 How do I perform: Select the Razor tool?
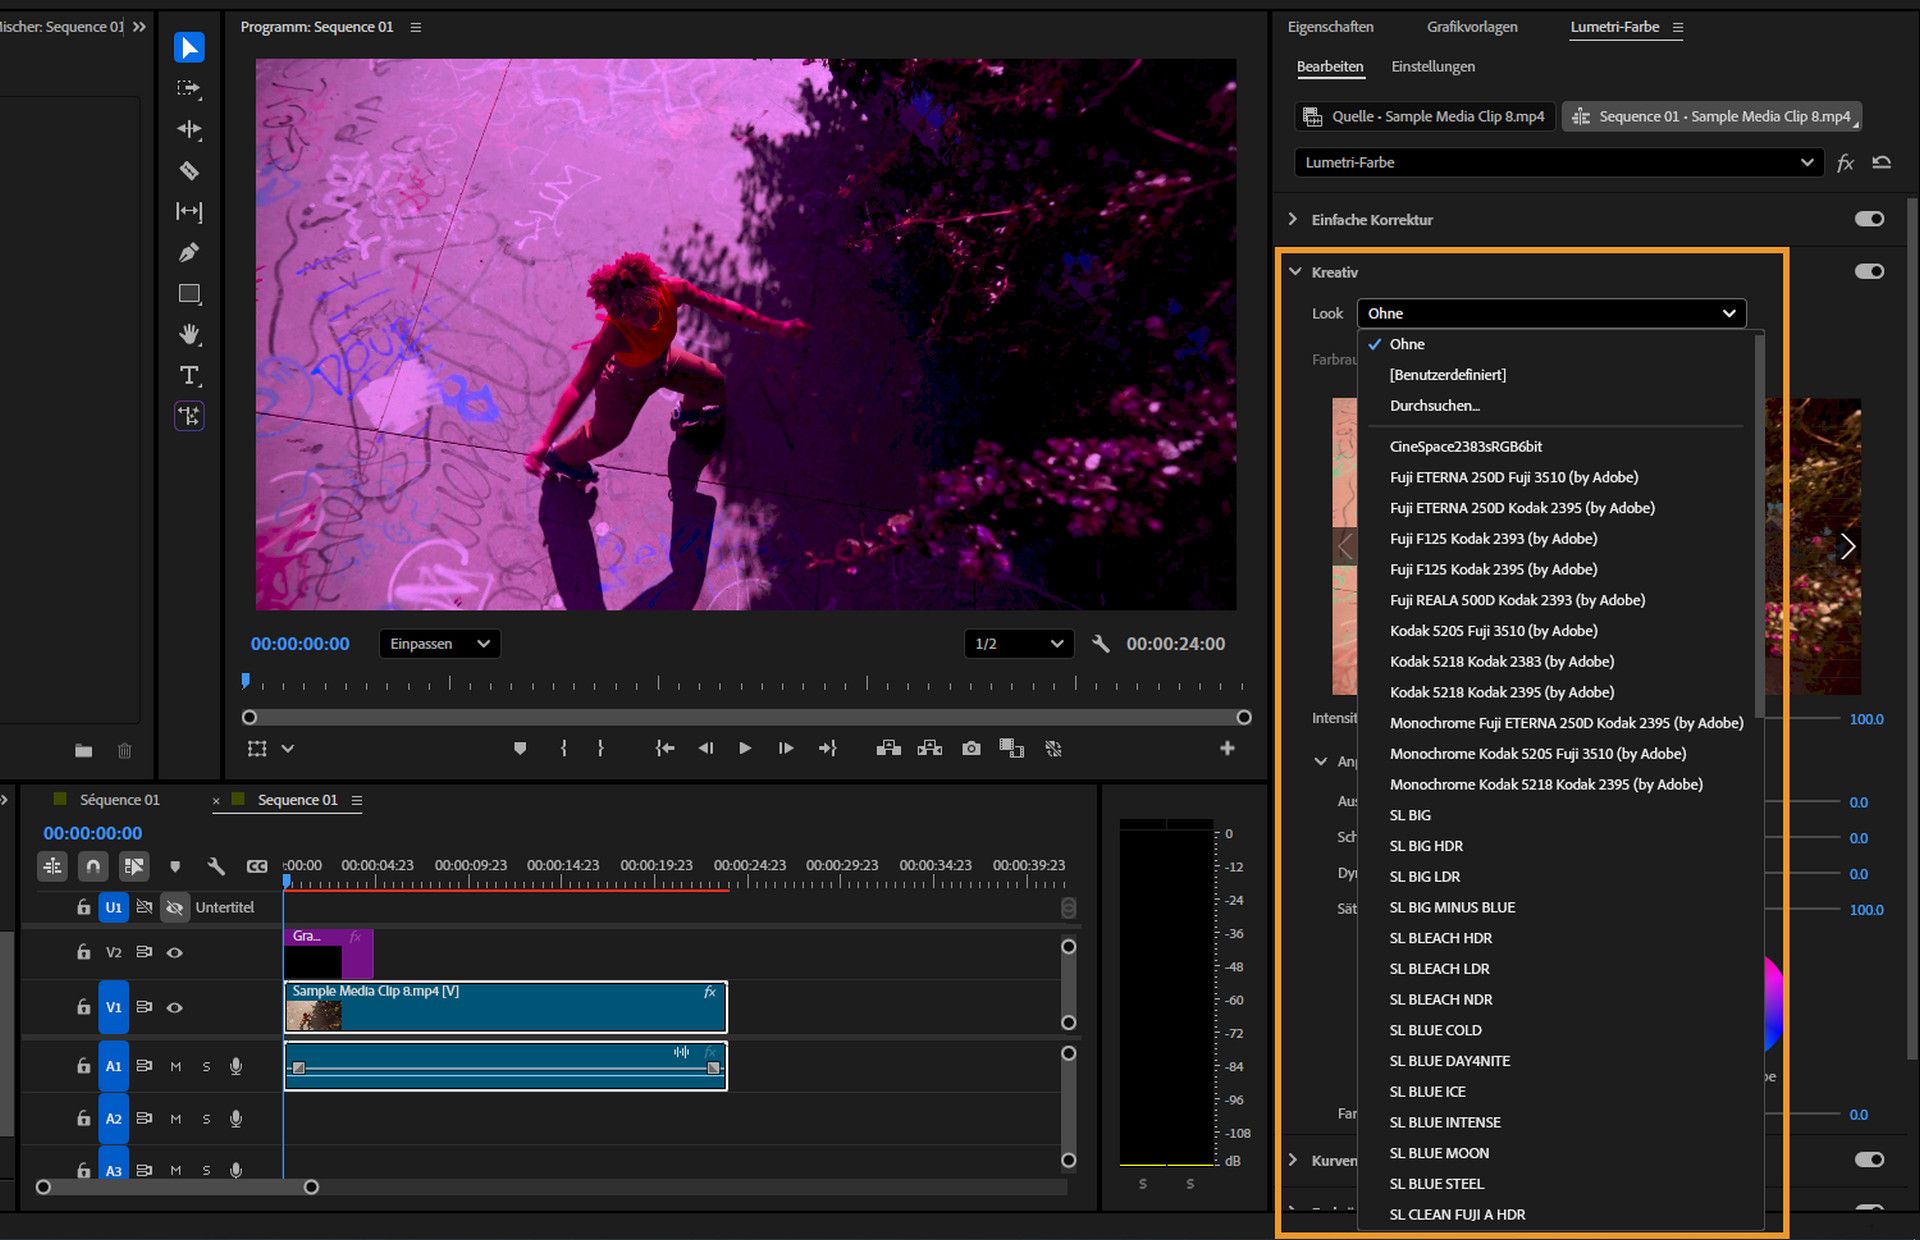pyautogui.click(x=188, y=171)
